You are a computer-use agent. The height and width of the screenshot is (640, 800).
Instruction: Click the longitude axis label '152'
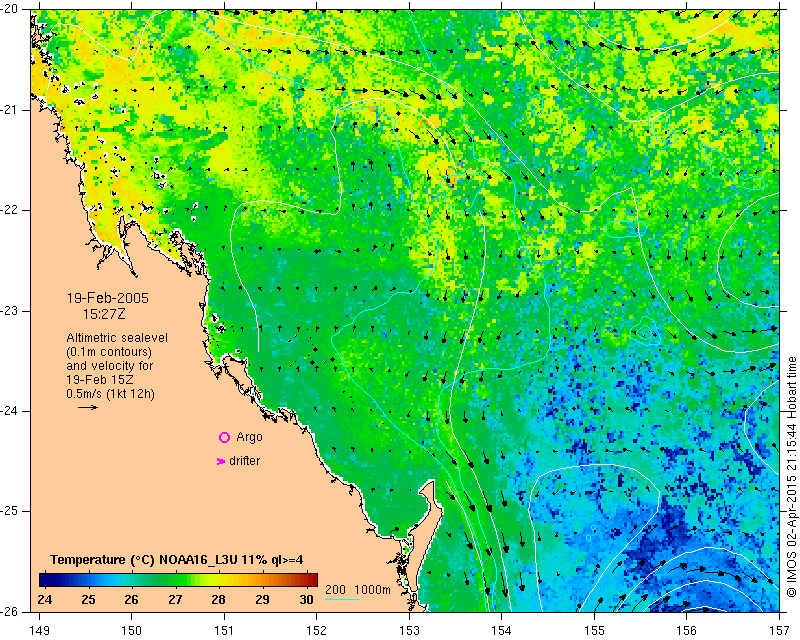(317, 631)
